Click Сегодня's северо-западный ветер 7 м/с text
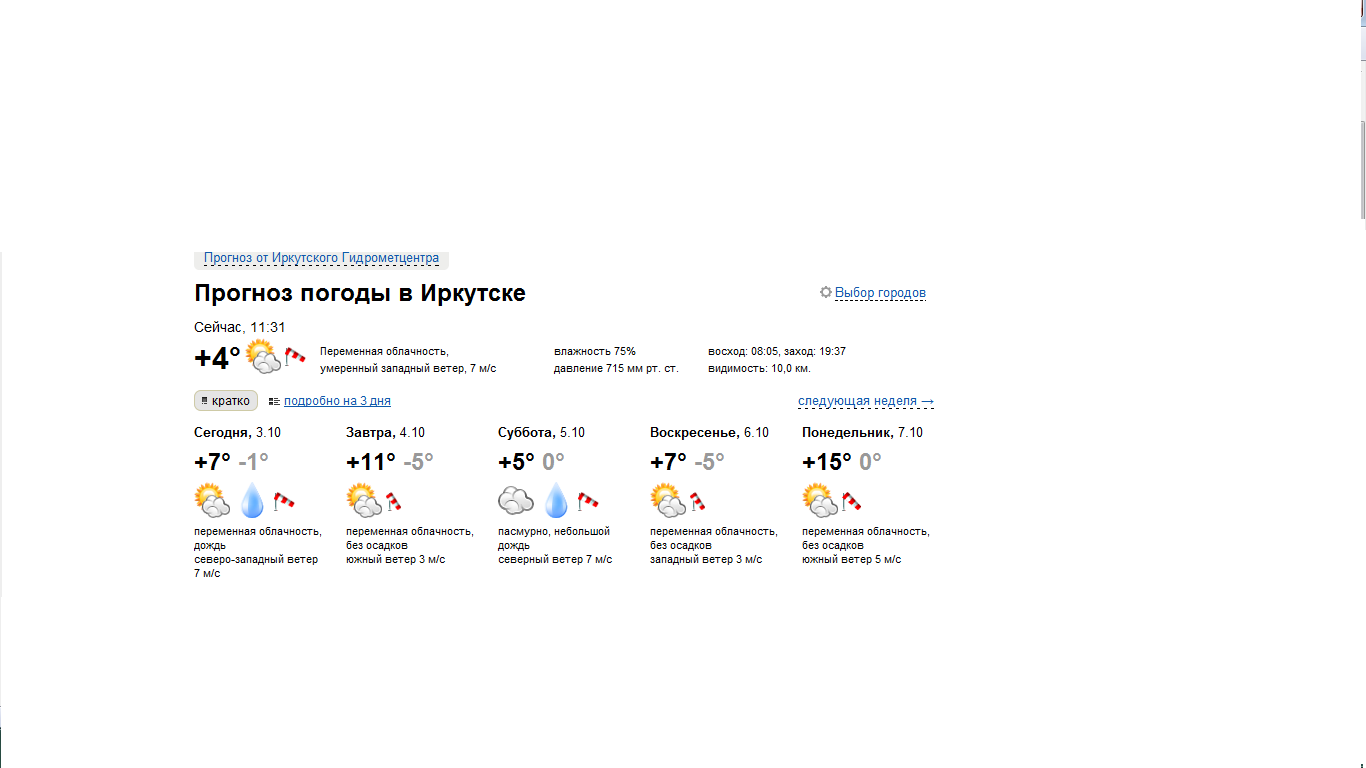1366x768 pixels. [x=256, y=566]
